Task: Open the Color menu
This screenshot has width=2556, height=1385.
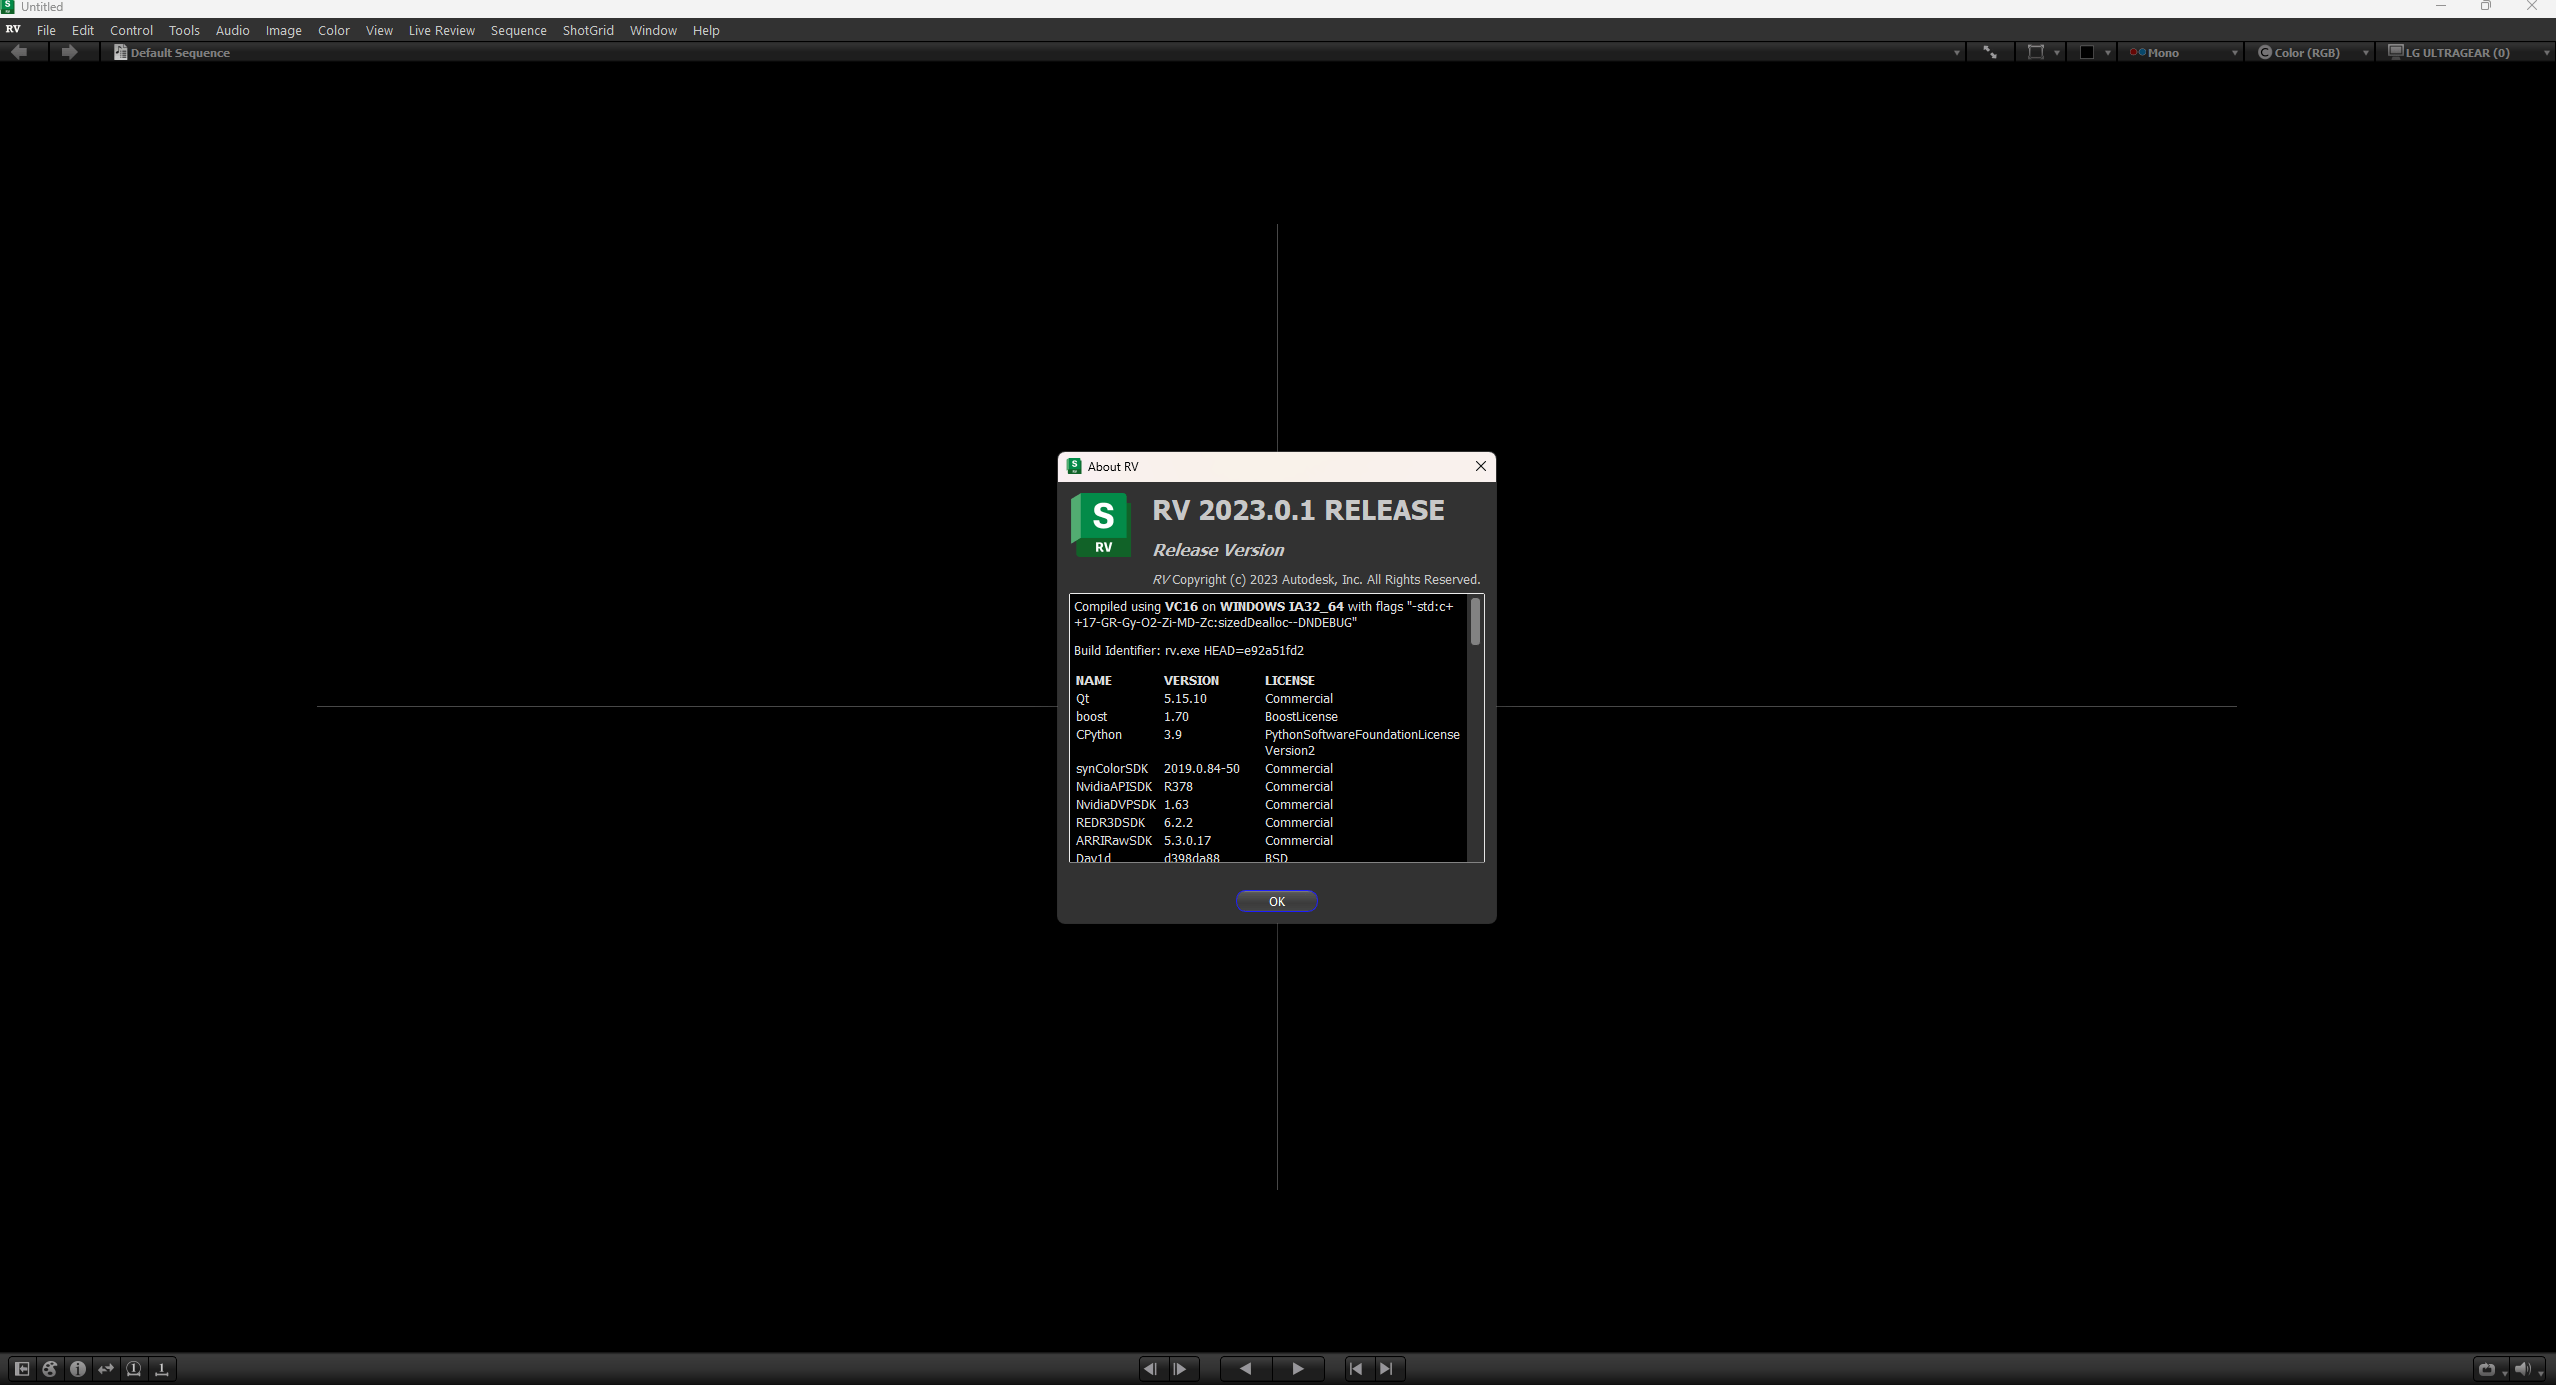Action: pos(334,30)
